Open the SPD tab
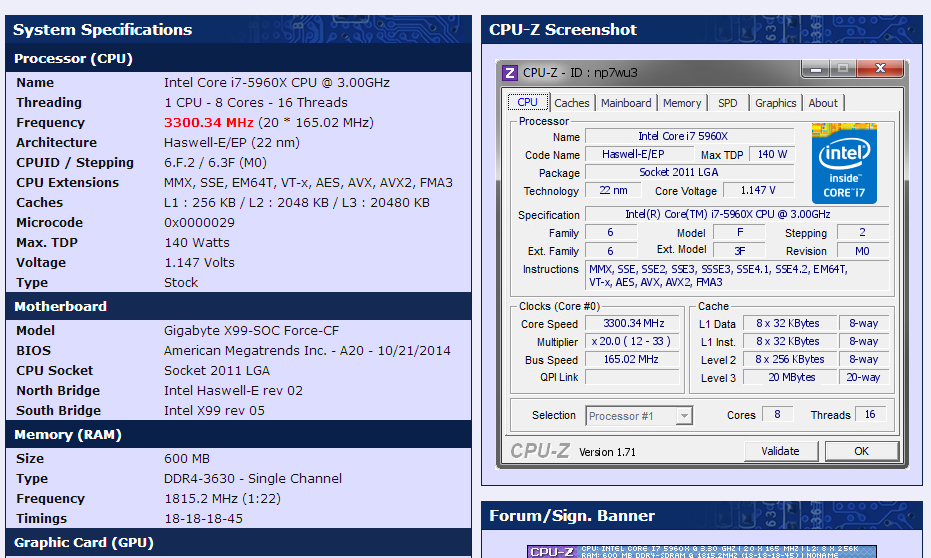The image size is (931, 558). (x=727, y=103)
